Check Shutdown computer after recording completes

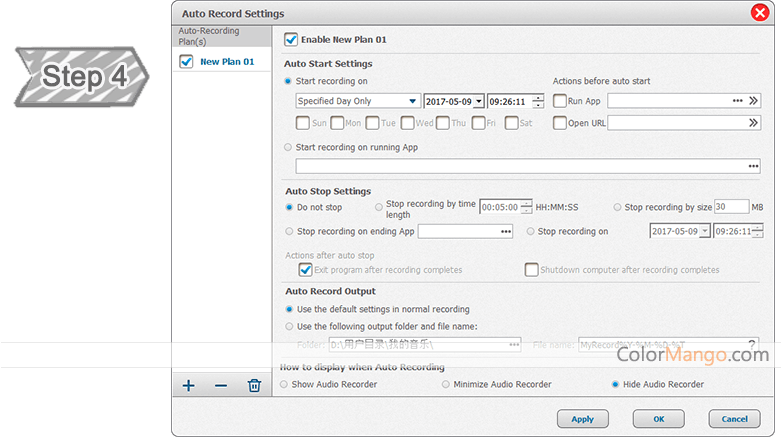pos(532,270)
